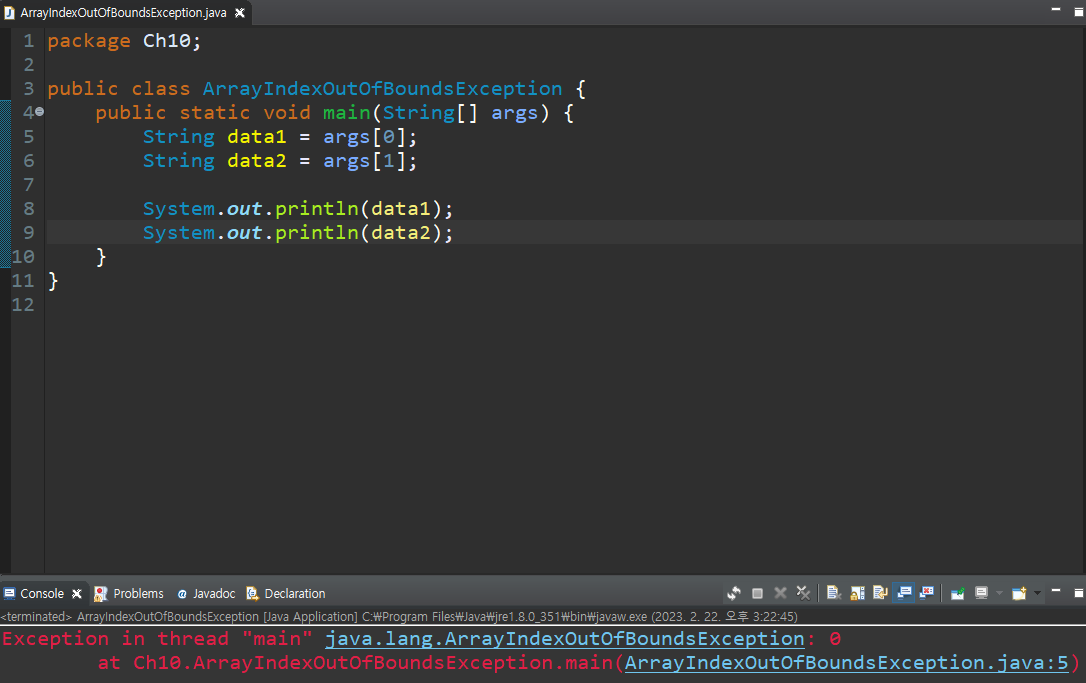The image size is (1086, 683).
Task: Close the ArrayIndexOutOfBoundsException.java editor tab
Action: click(240, 12)
